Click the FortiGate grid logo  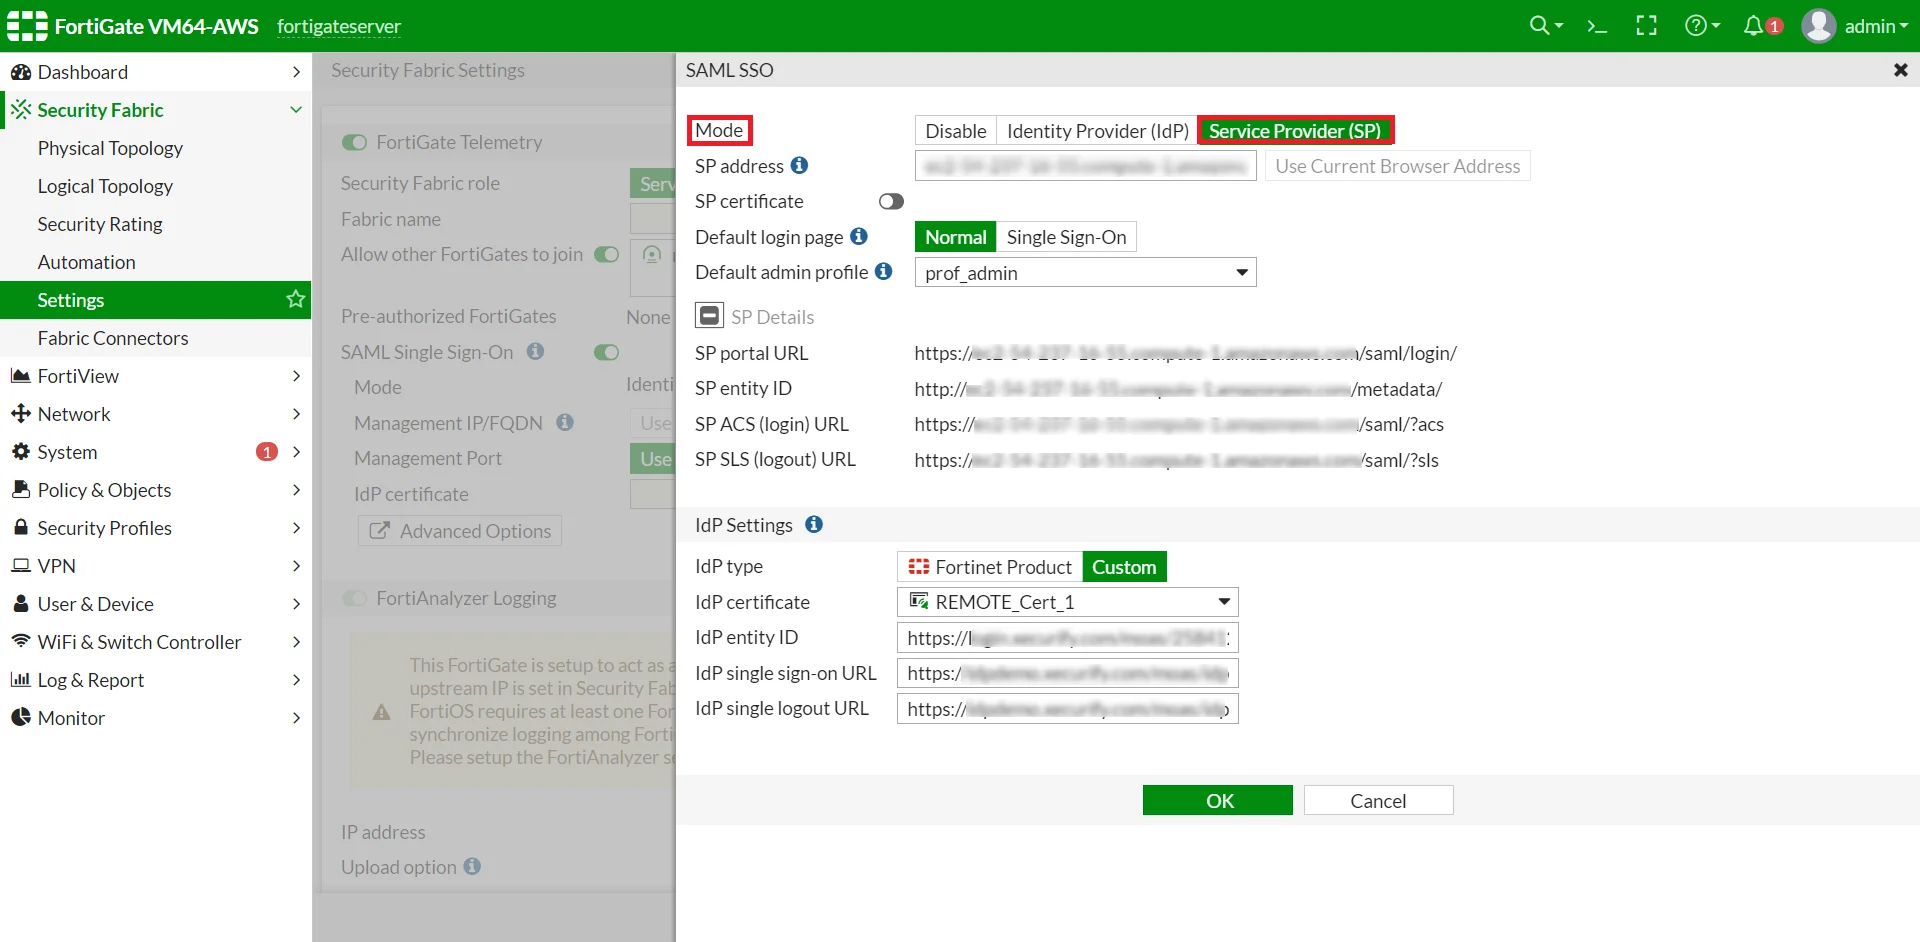tap(25, 25)
